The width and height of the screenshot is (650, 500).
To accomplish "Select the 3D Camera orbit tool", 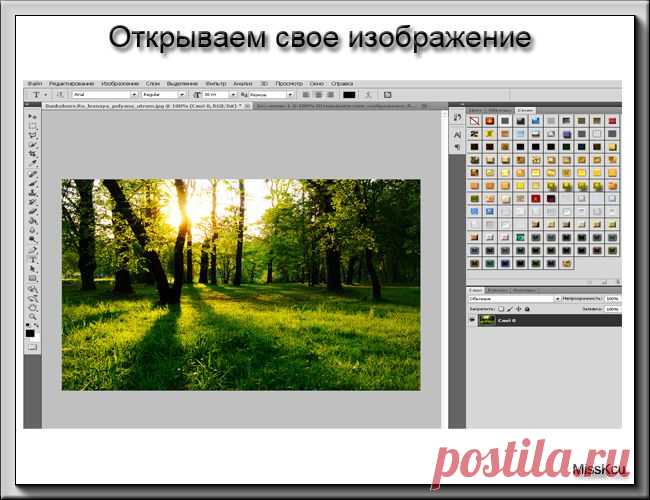I will click(32, 298).
